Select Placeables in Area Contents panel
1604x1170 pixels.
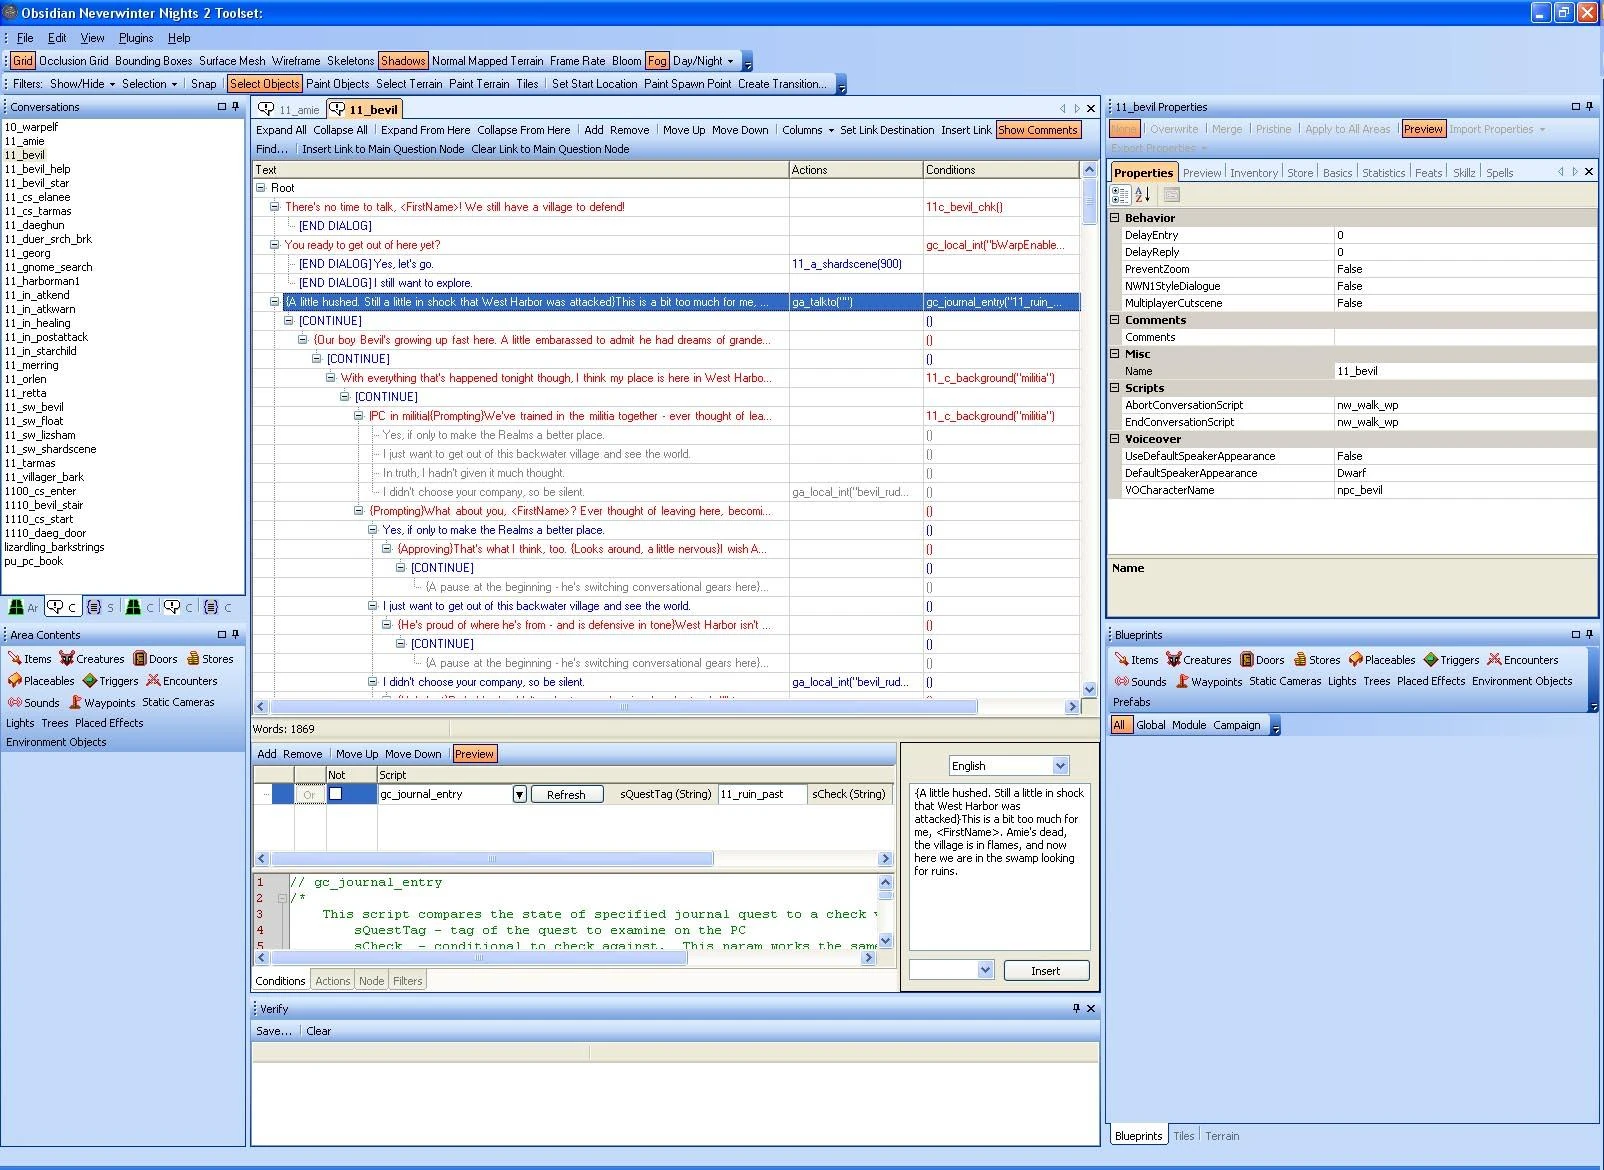[41, 681]
